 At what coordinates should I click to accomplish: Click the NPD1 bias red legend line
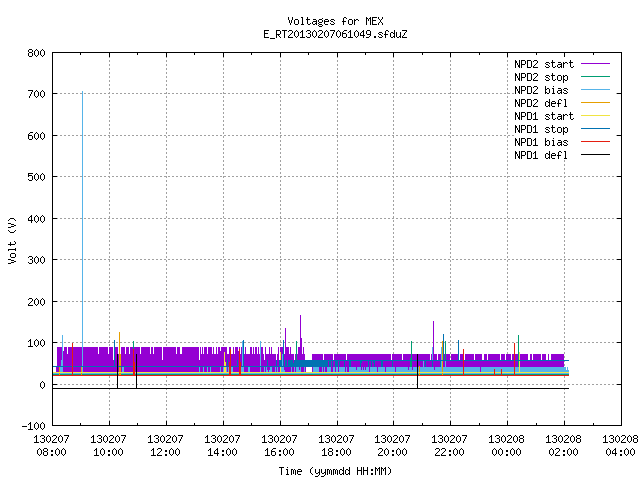[595, 142]
